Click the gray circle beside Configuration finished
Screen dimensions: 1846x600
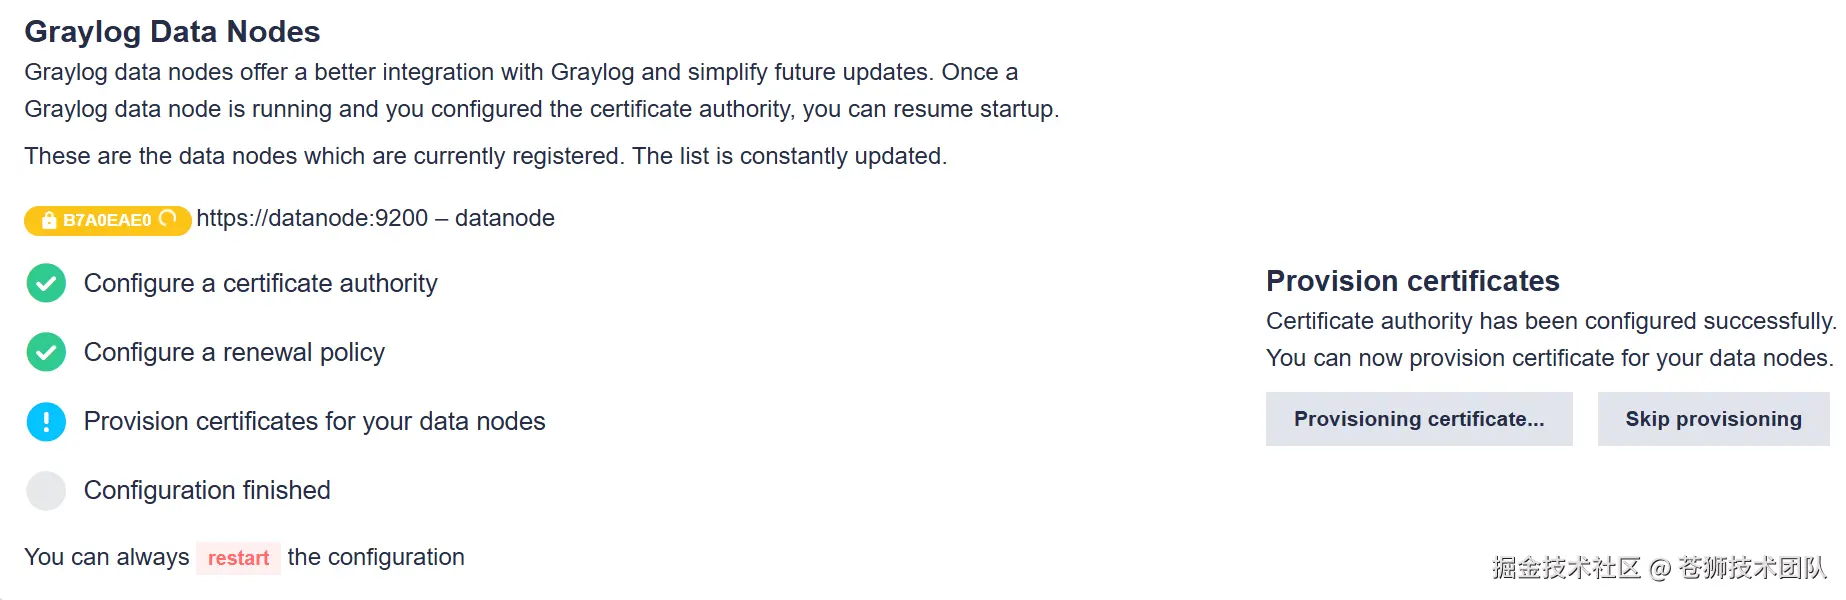coord(46,490)
